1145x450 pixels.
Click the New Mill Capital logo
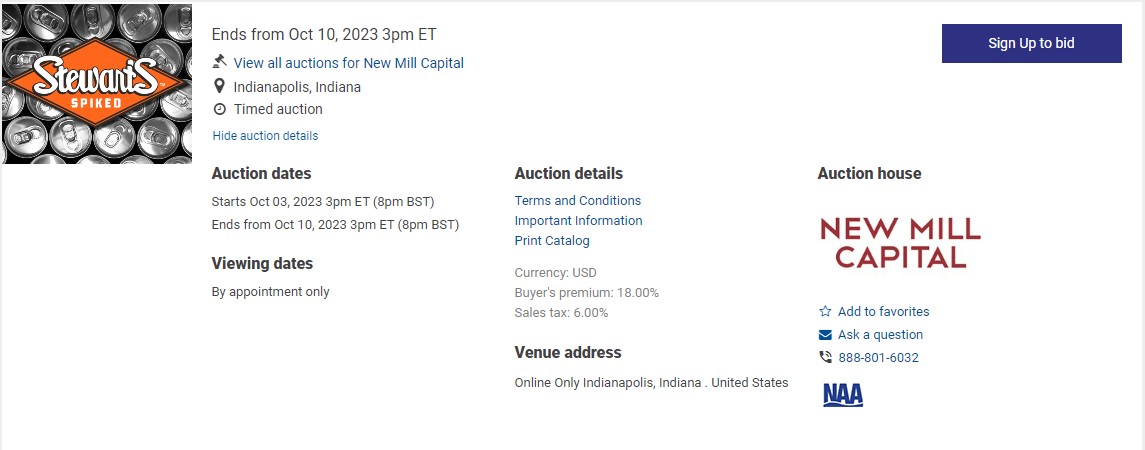(900, 243)
